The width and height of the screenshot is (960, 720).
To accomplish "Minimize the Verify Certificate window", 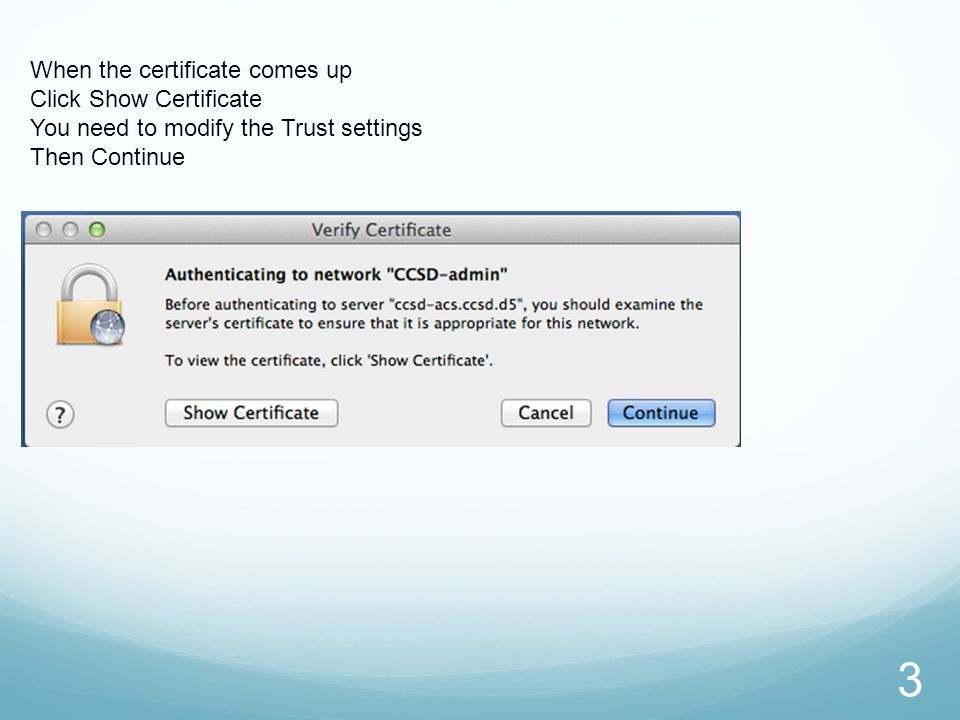I will tap(70, 230).
